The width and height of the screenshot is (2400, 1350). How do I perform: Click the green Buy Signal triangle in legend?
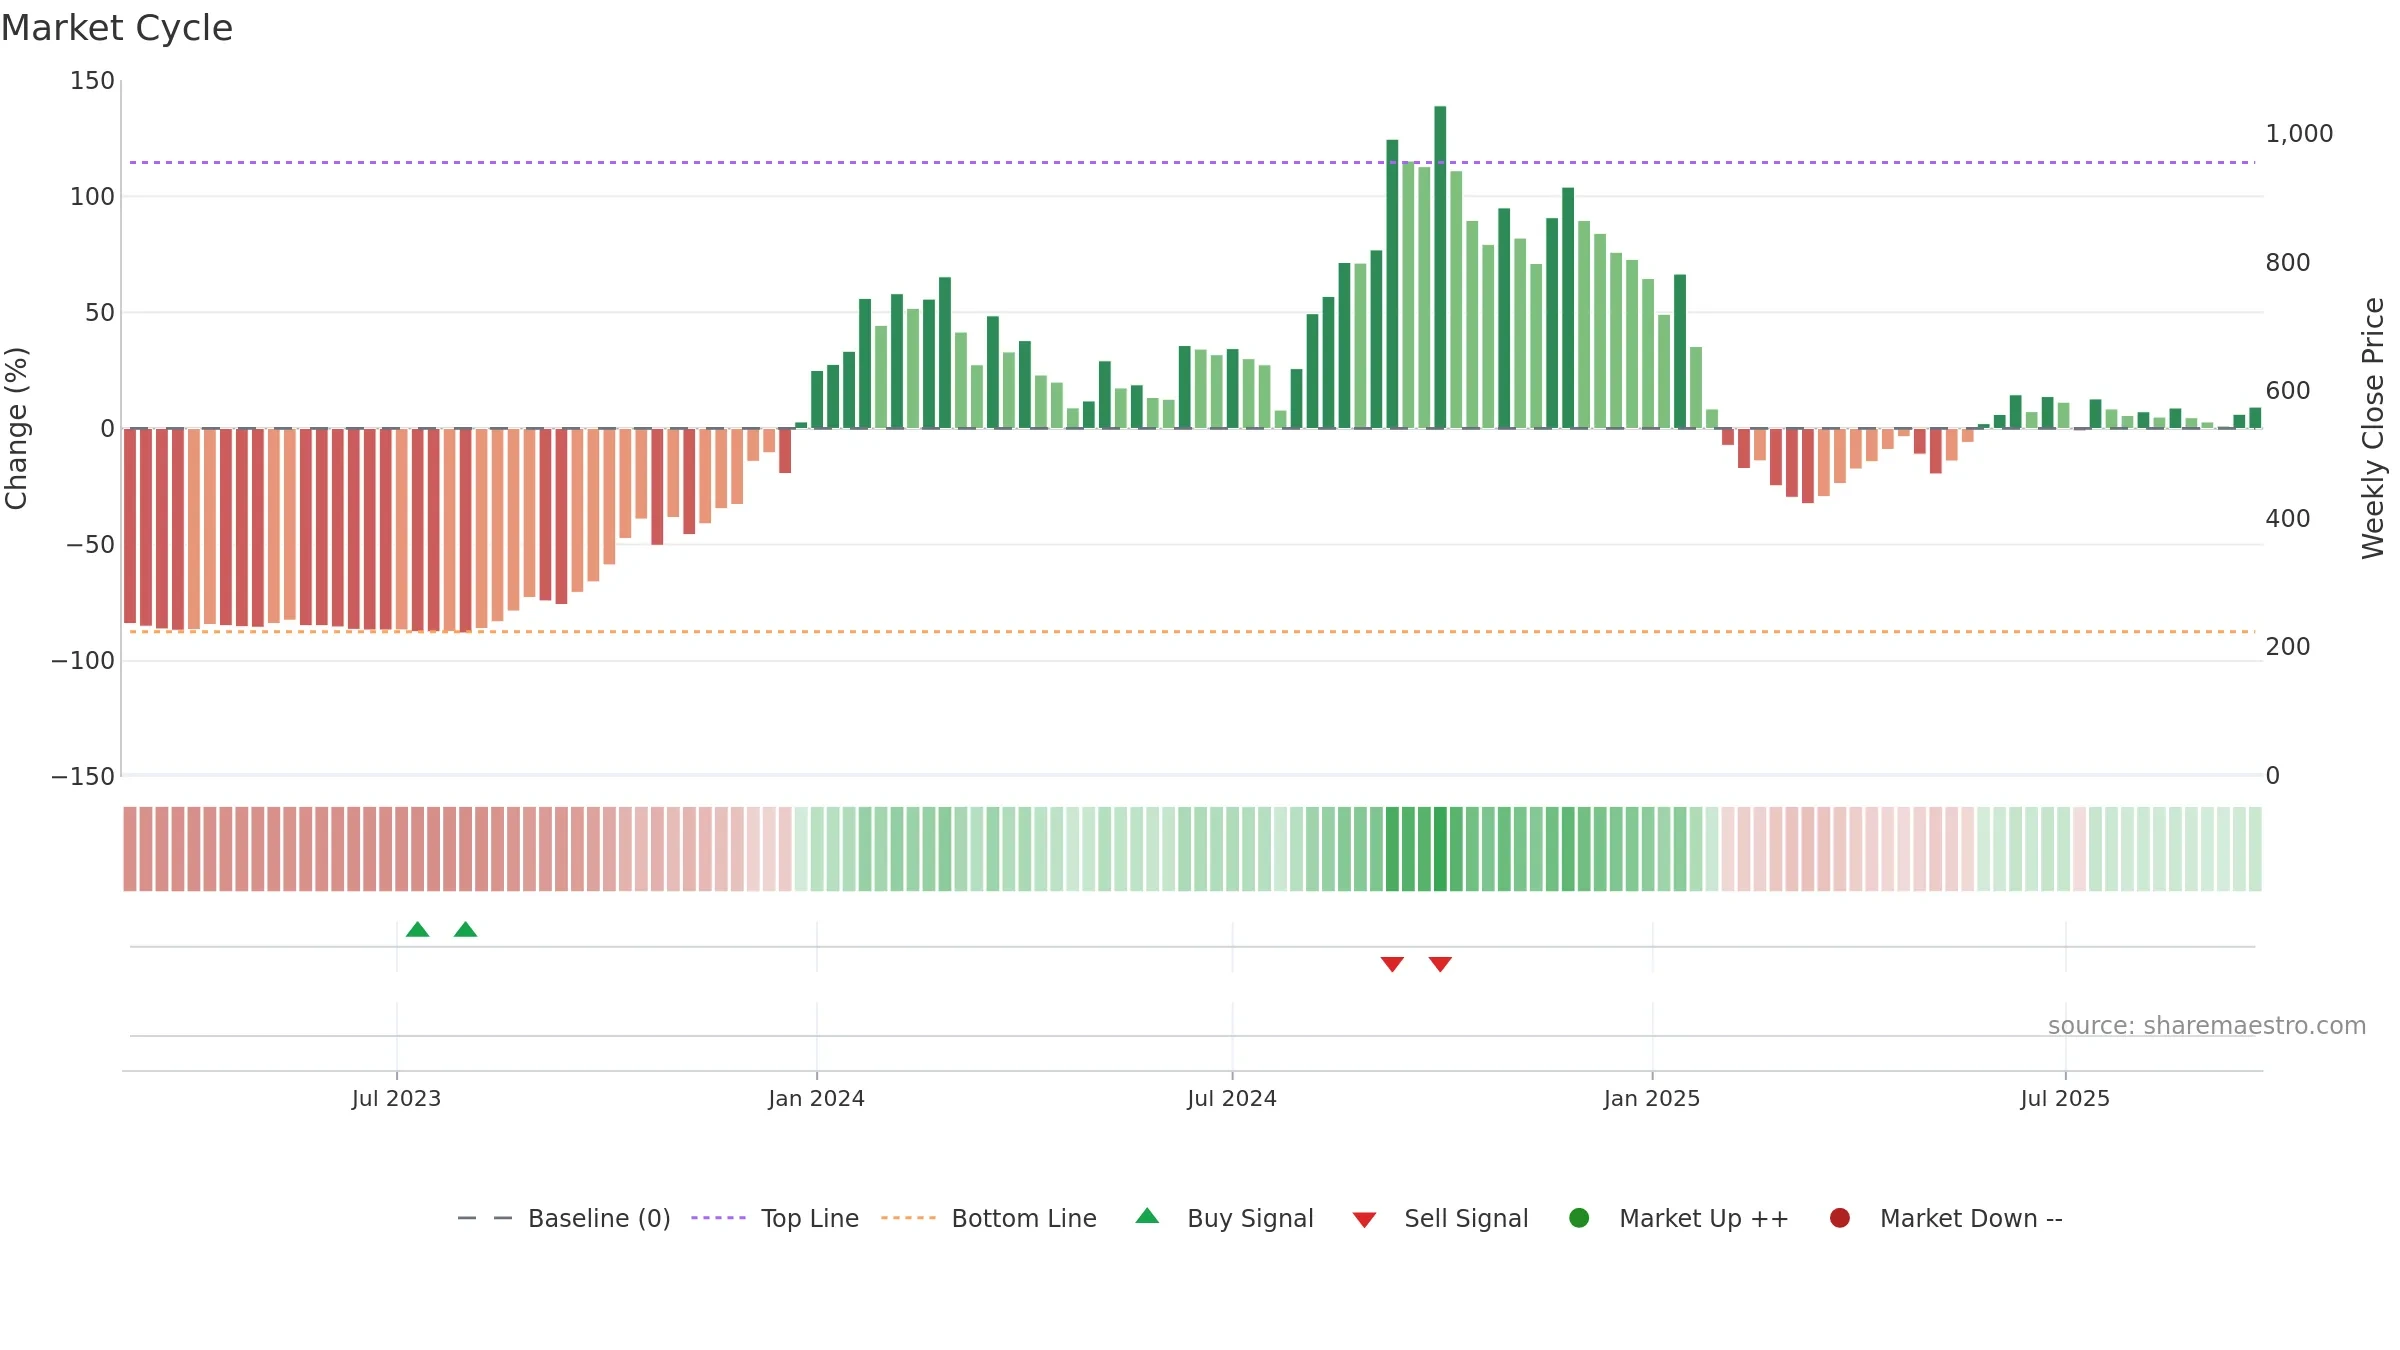pyautogui.click(x=1147, y=1216)
